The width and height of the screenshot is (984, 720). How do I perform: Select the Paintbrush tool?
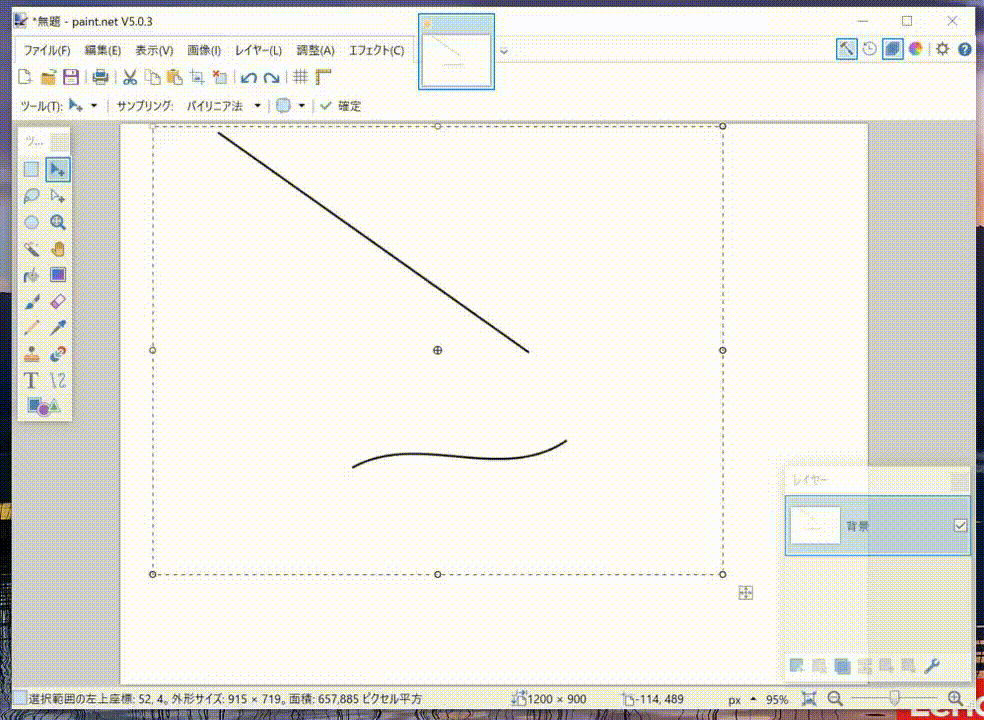[31, 301]
